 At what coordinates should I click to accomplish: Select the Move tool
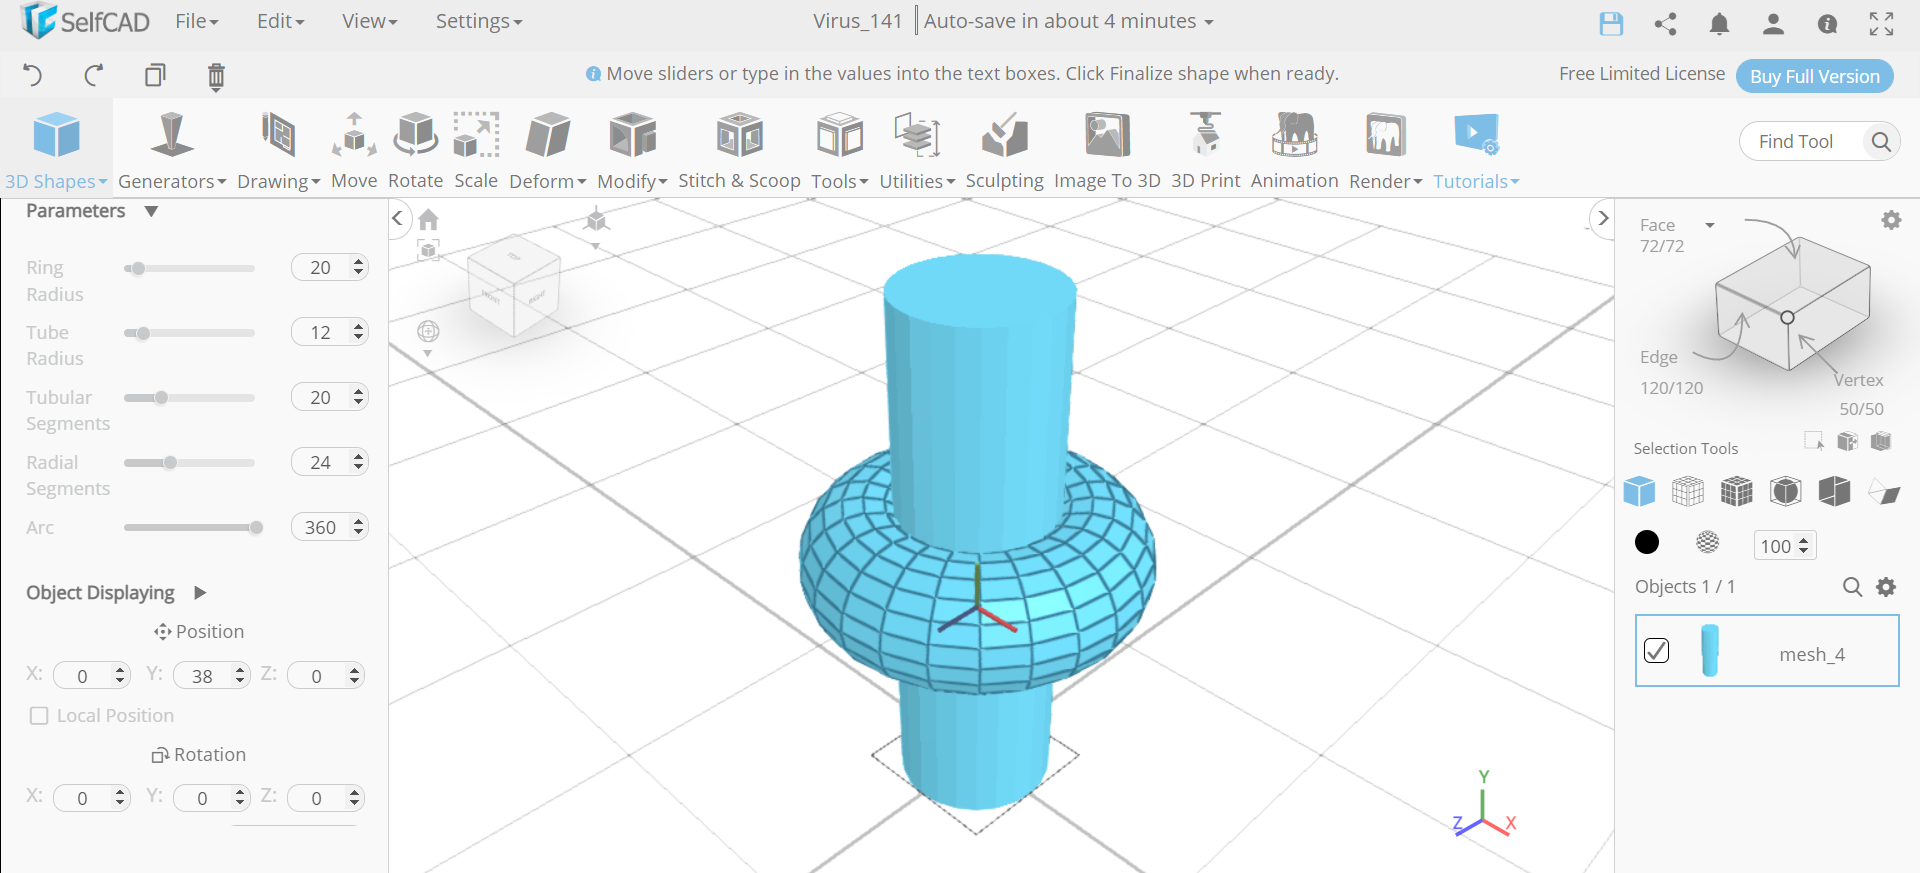pyautogui.click(x=354, y=150)
